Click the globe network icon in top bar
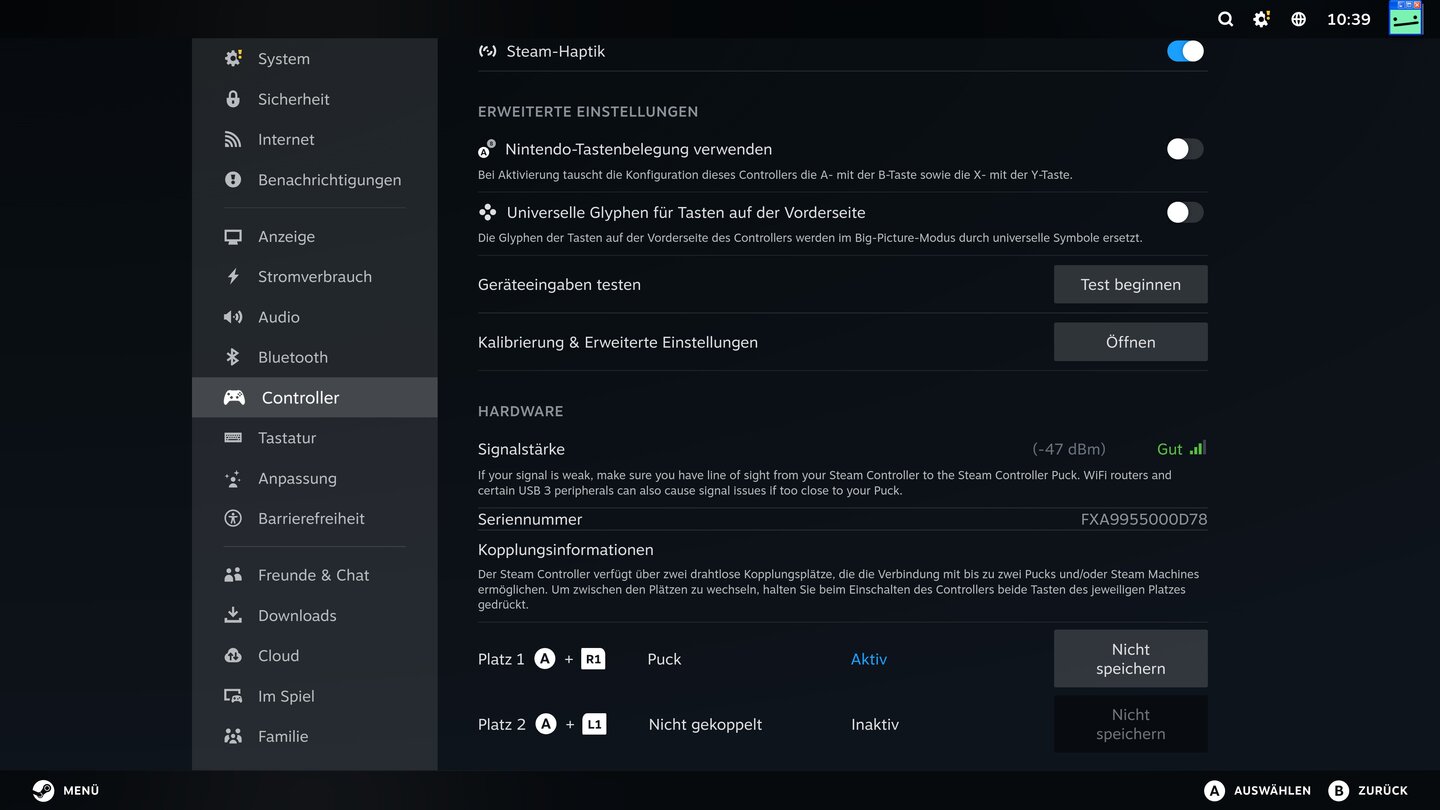1440x810 pixels. pos(1298,19)
